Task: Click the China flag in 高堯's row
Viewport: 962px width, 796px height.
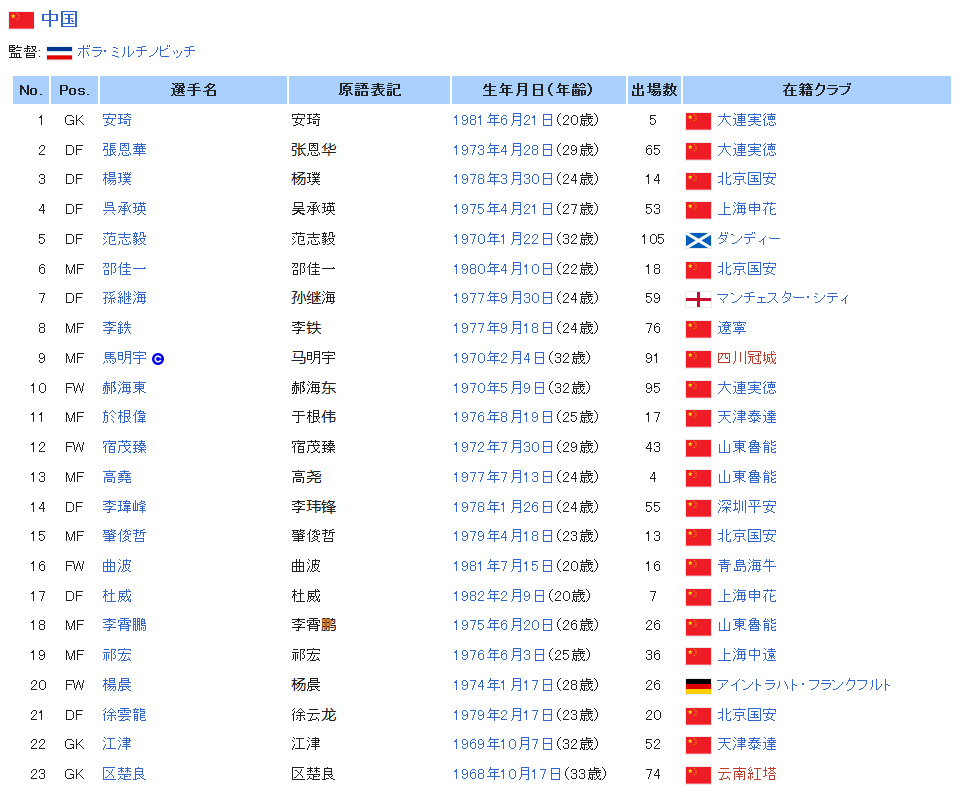Action: [x=698, y=478]
